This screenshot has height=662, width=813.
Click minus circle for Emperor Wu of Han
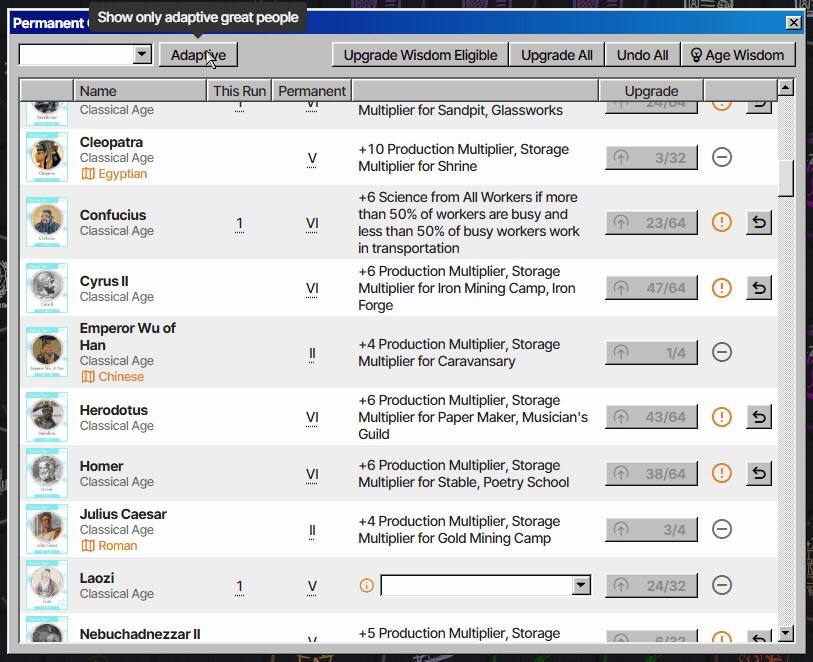(x=722, y=352)
